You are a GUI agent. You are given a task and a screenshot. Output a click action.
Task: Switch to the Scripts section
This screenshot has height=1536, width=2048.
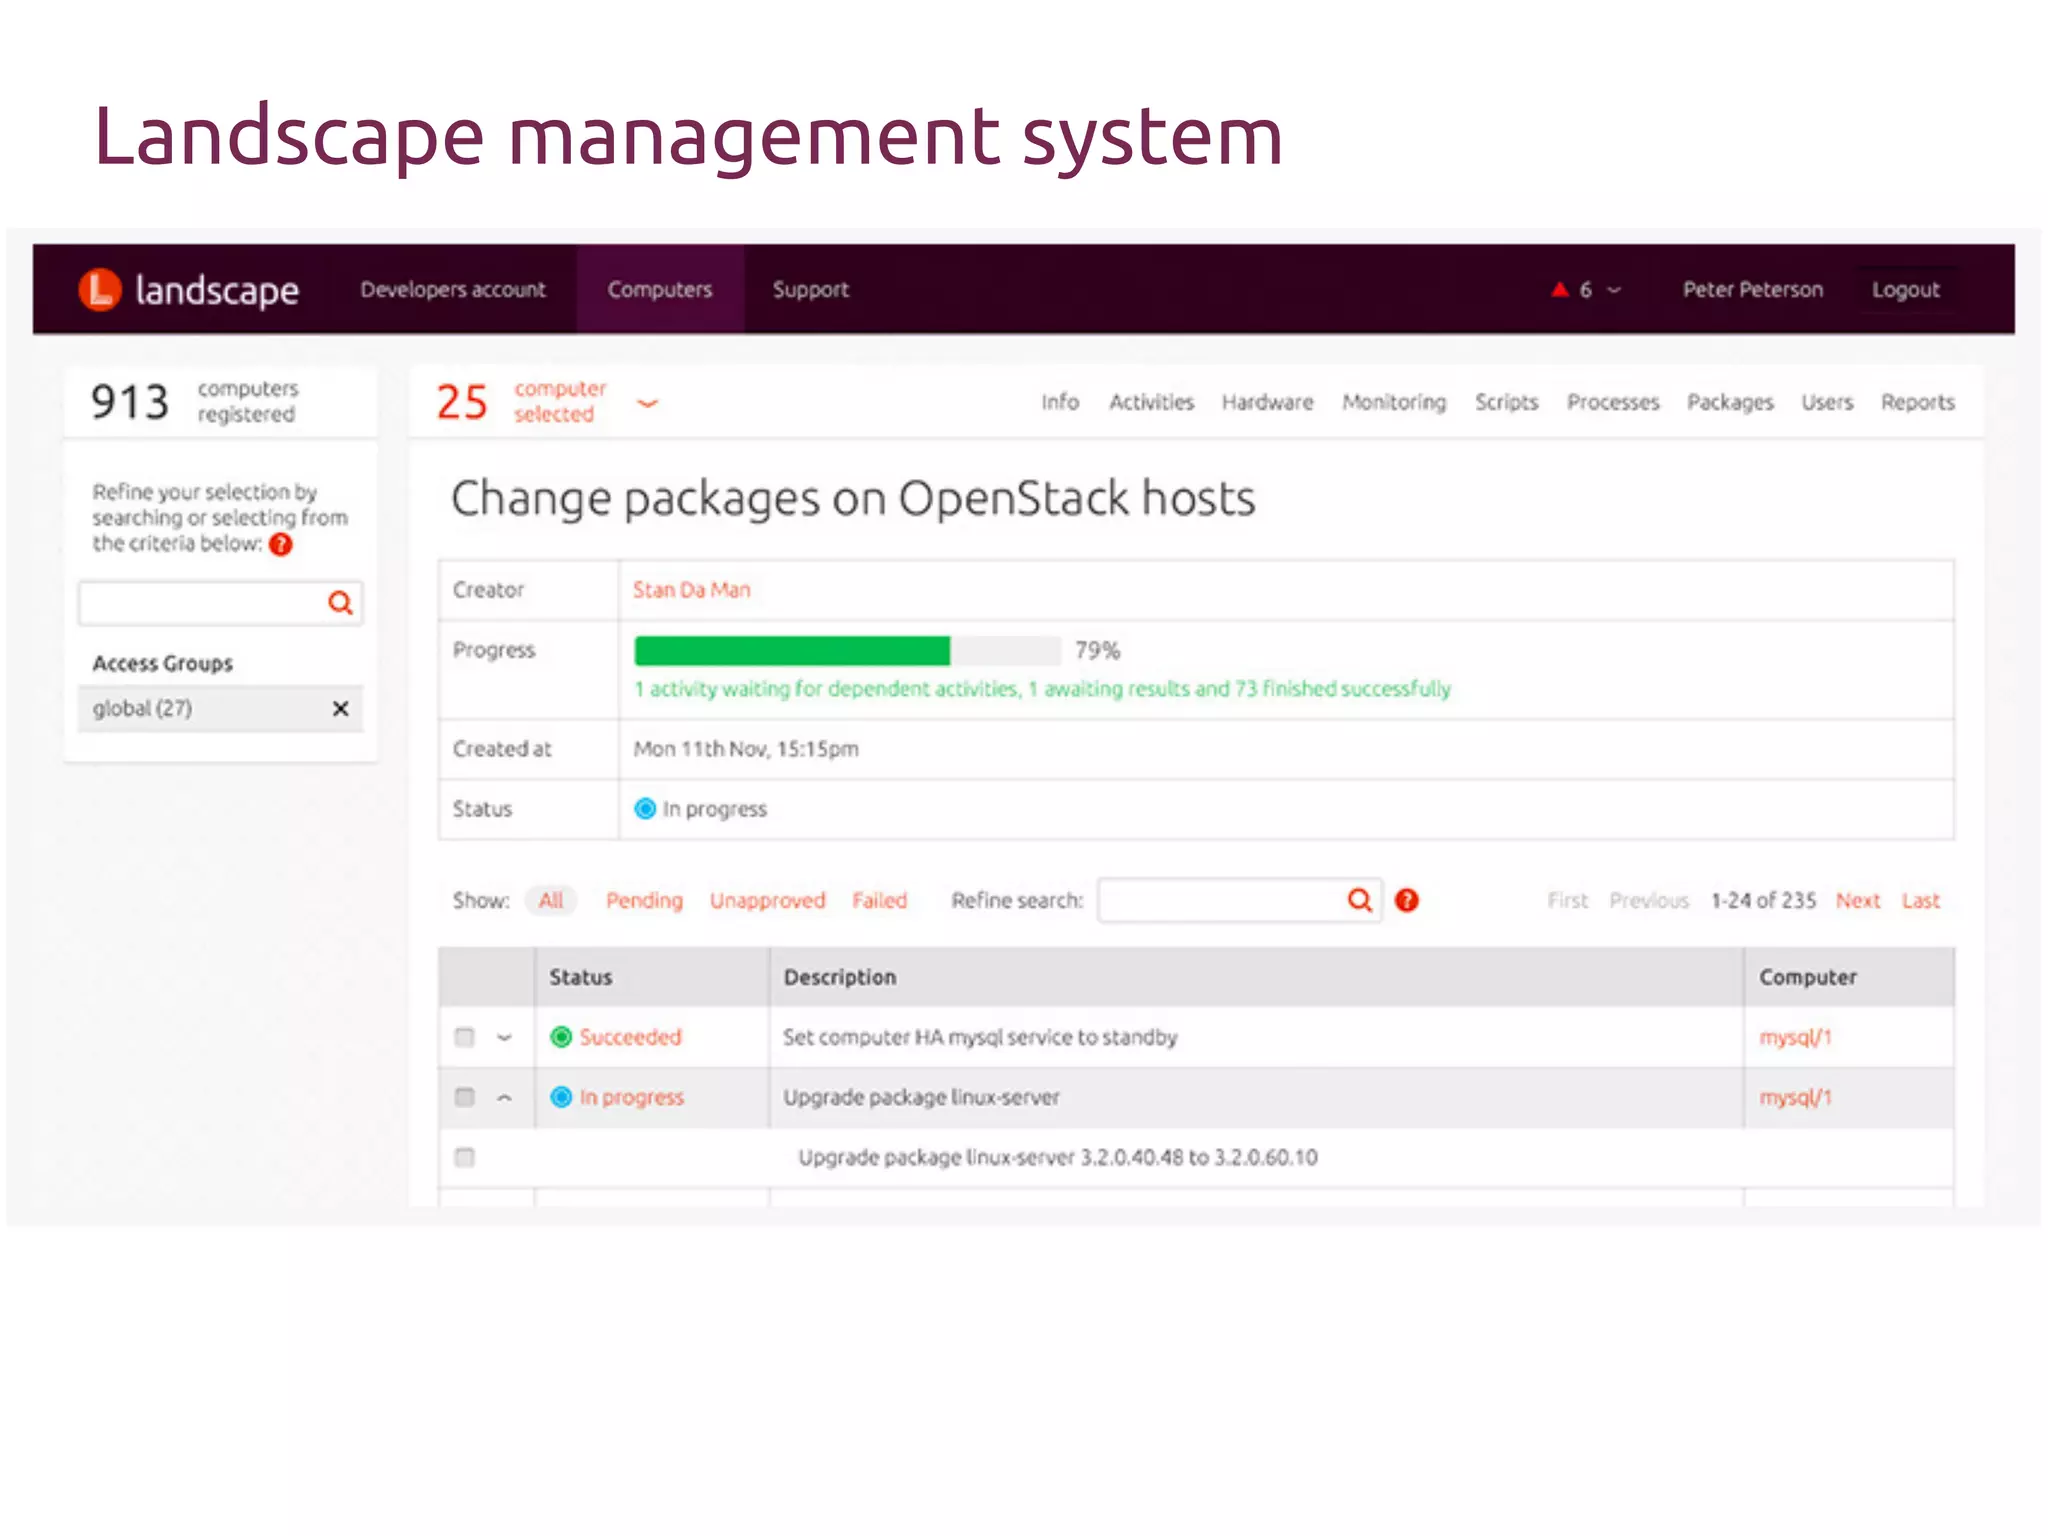click(1506, 402)
